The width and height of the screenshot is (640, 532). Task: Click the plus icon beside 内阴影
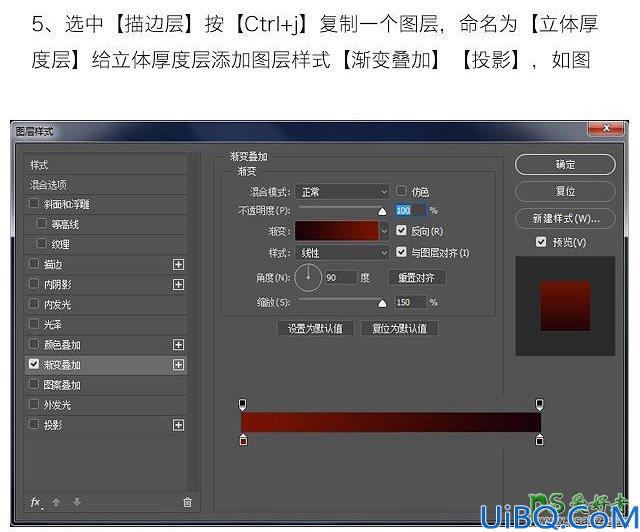[x=178, y=285]
